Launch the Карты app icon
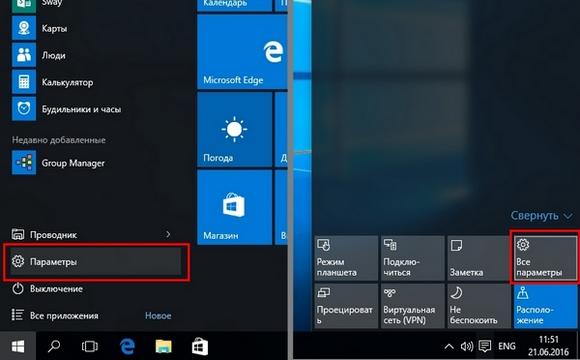 [24, 28]
